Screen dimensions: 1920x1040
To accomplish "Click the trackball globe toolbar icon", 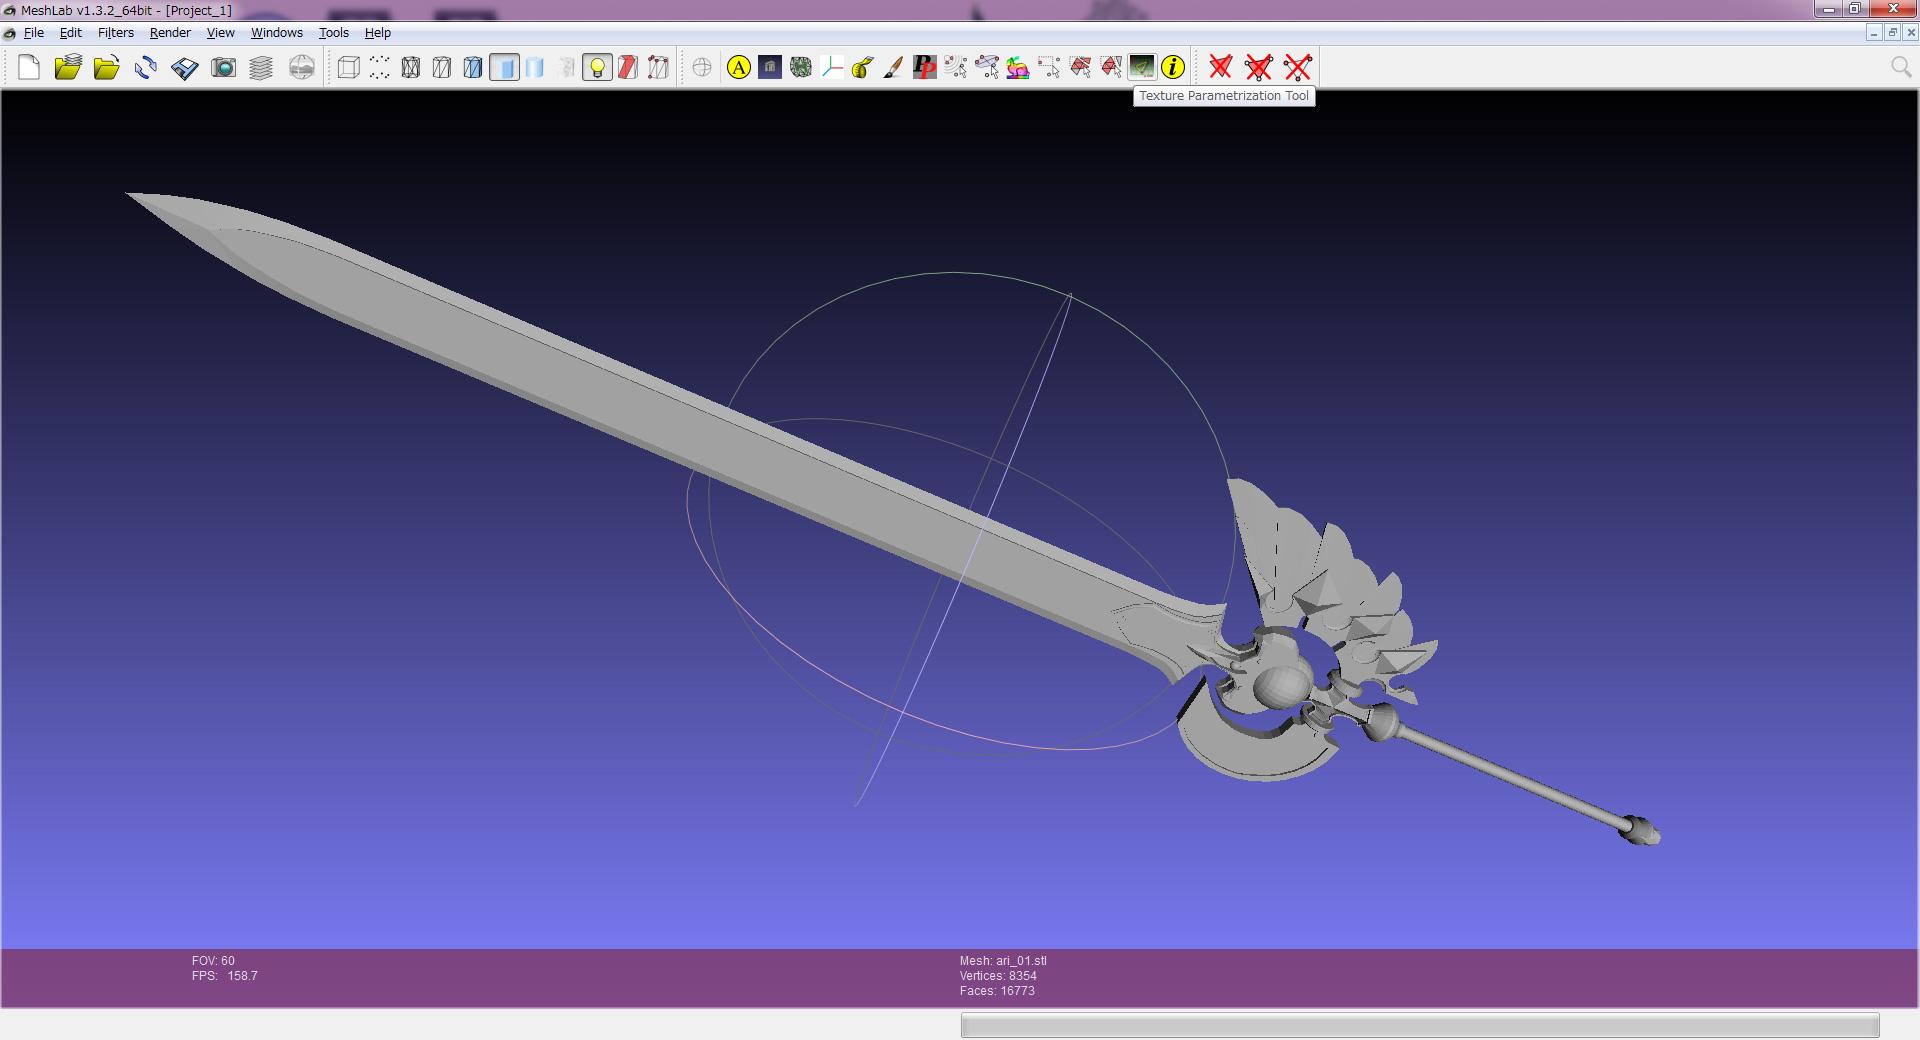I will 702,67.
